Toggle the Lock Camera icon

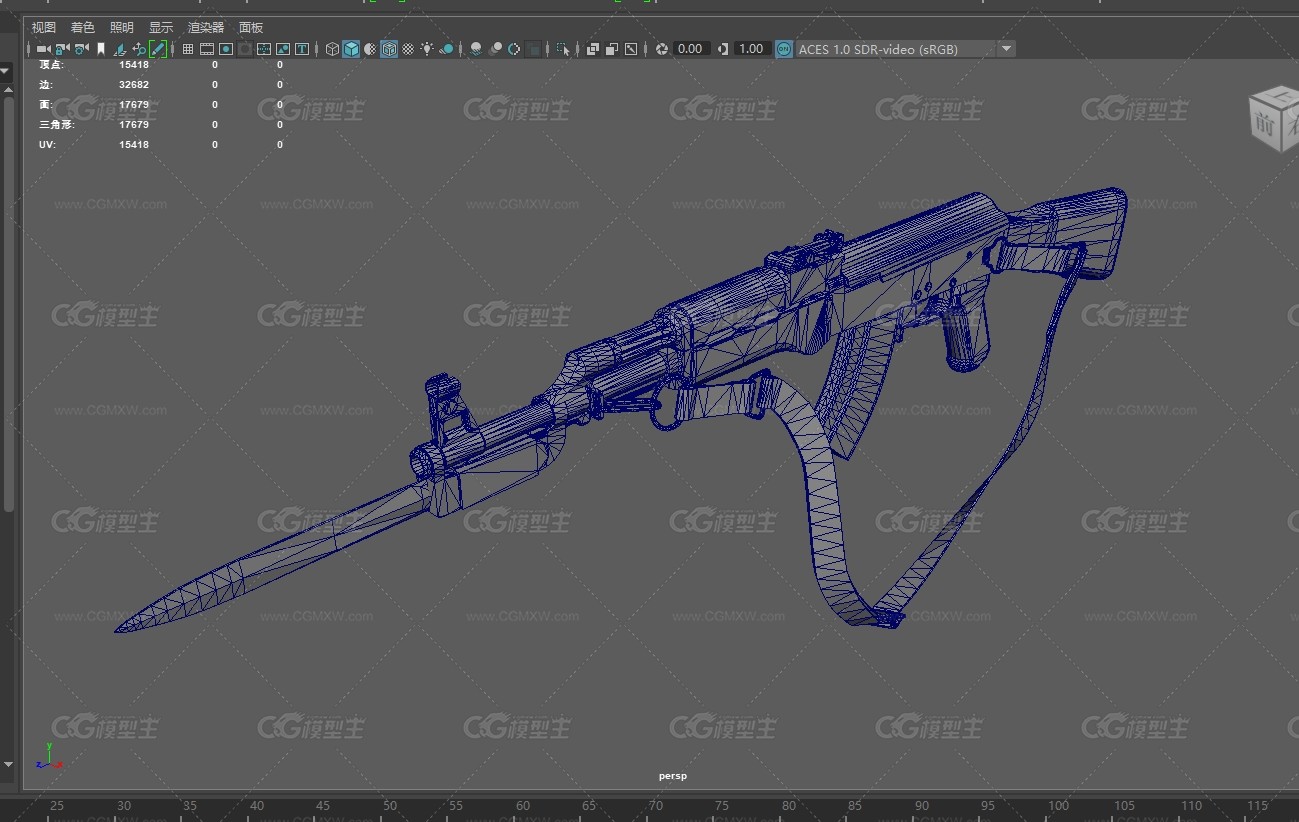click(61, 48)
